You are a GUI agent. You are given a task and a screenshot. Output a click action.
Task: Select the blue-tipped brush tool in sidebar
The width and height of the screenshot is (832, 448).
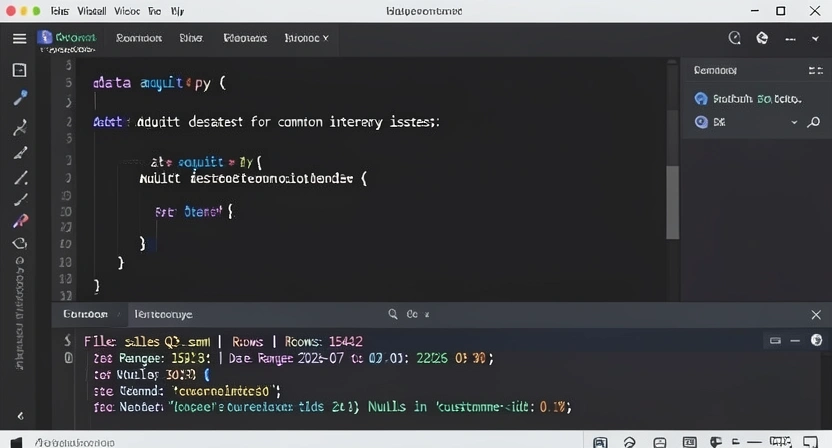click(x=20, y=98)
